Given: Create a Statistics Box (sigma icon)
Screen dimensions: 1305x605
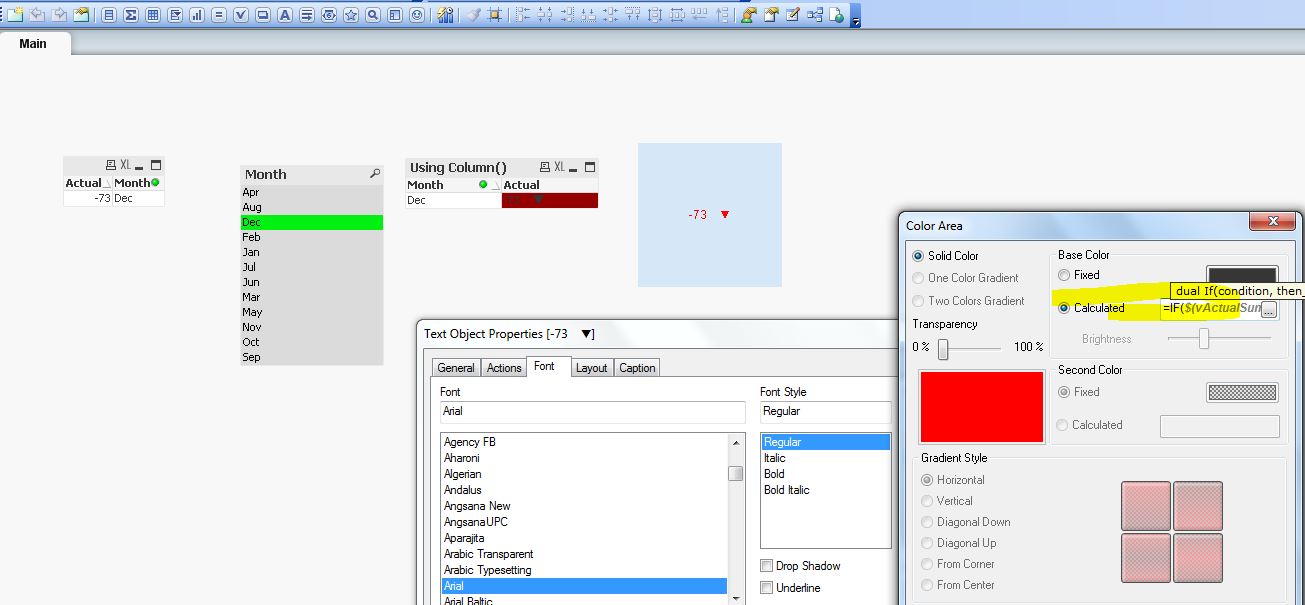Looking at the screenshot, I should (131, 15).
